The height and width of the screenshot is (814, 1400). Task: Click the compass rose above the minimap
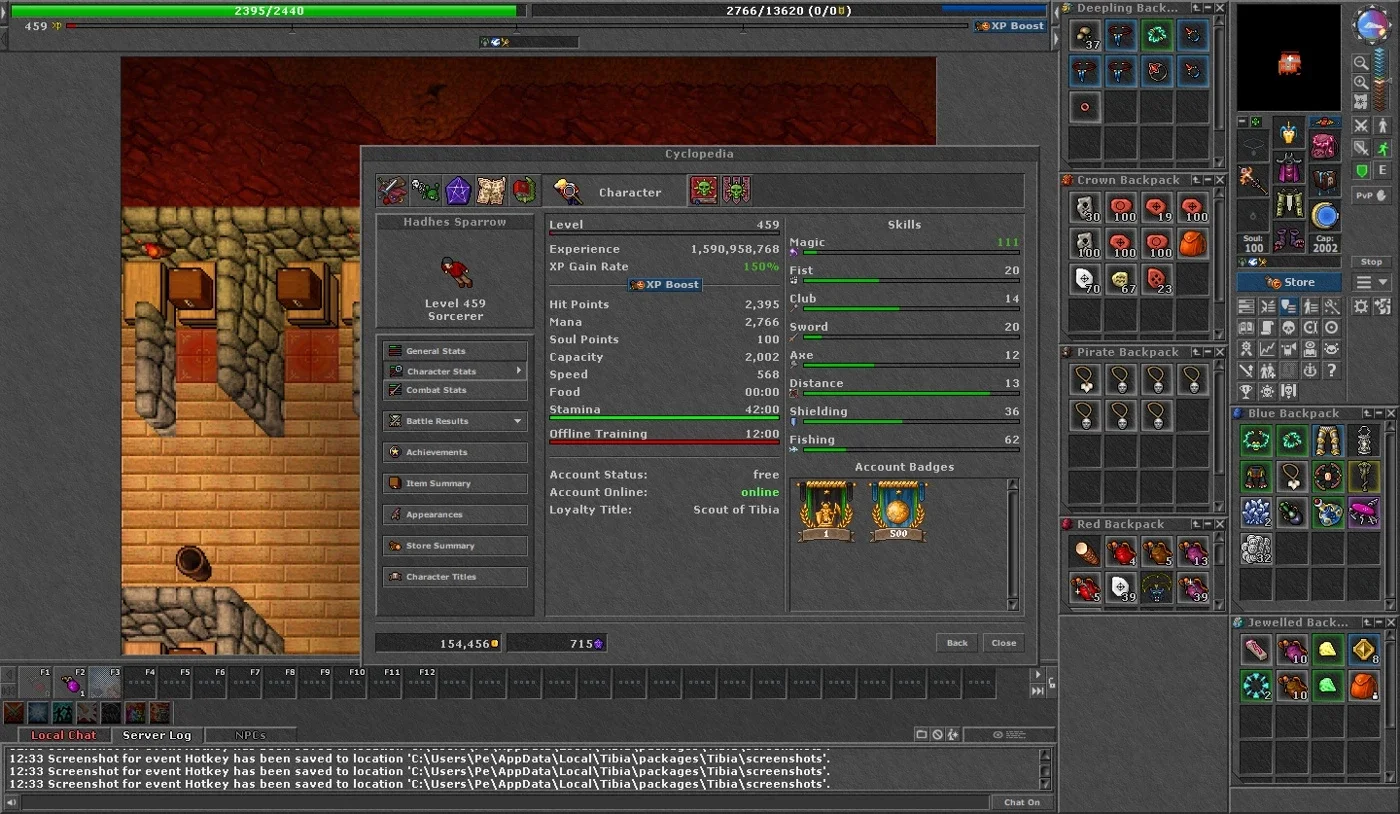point(1370,26)
